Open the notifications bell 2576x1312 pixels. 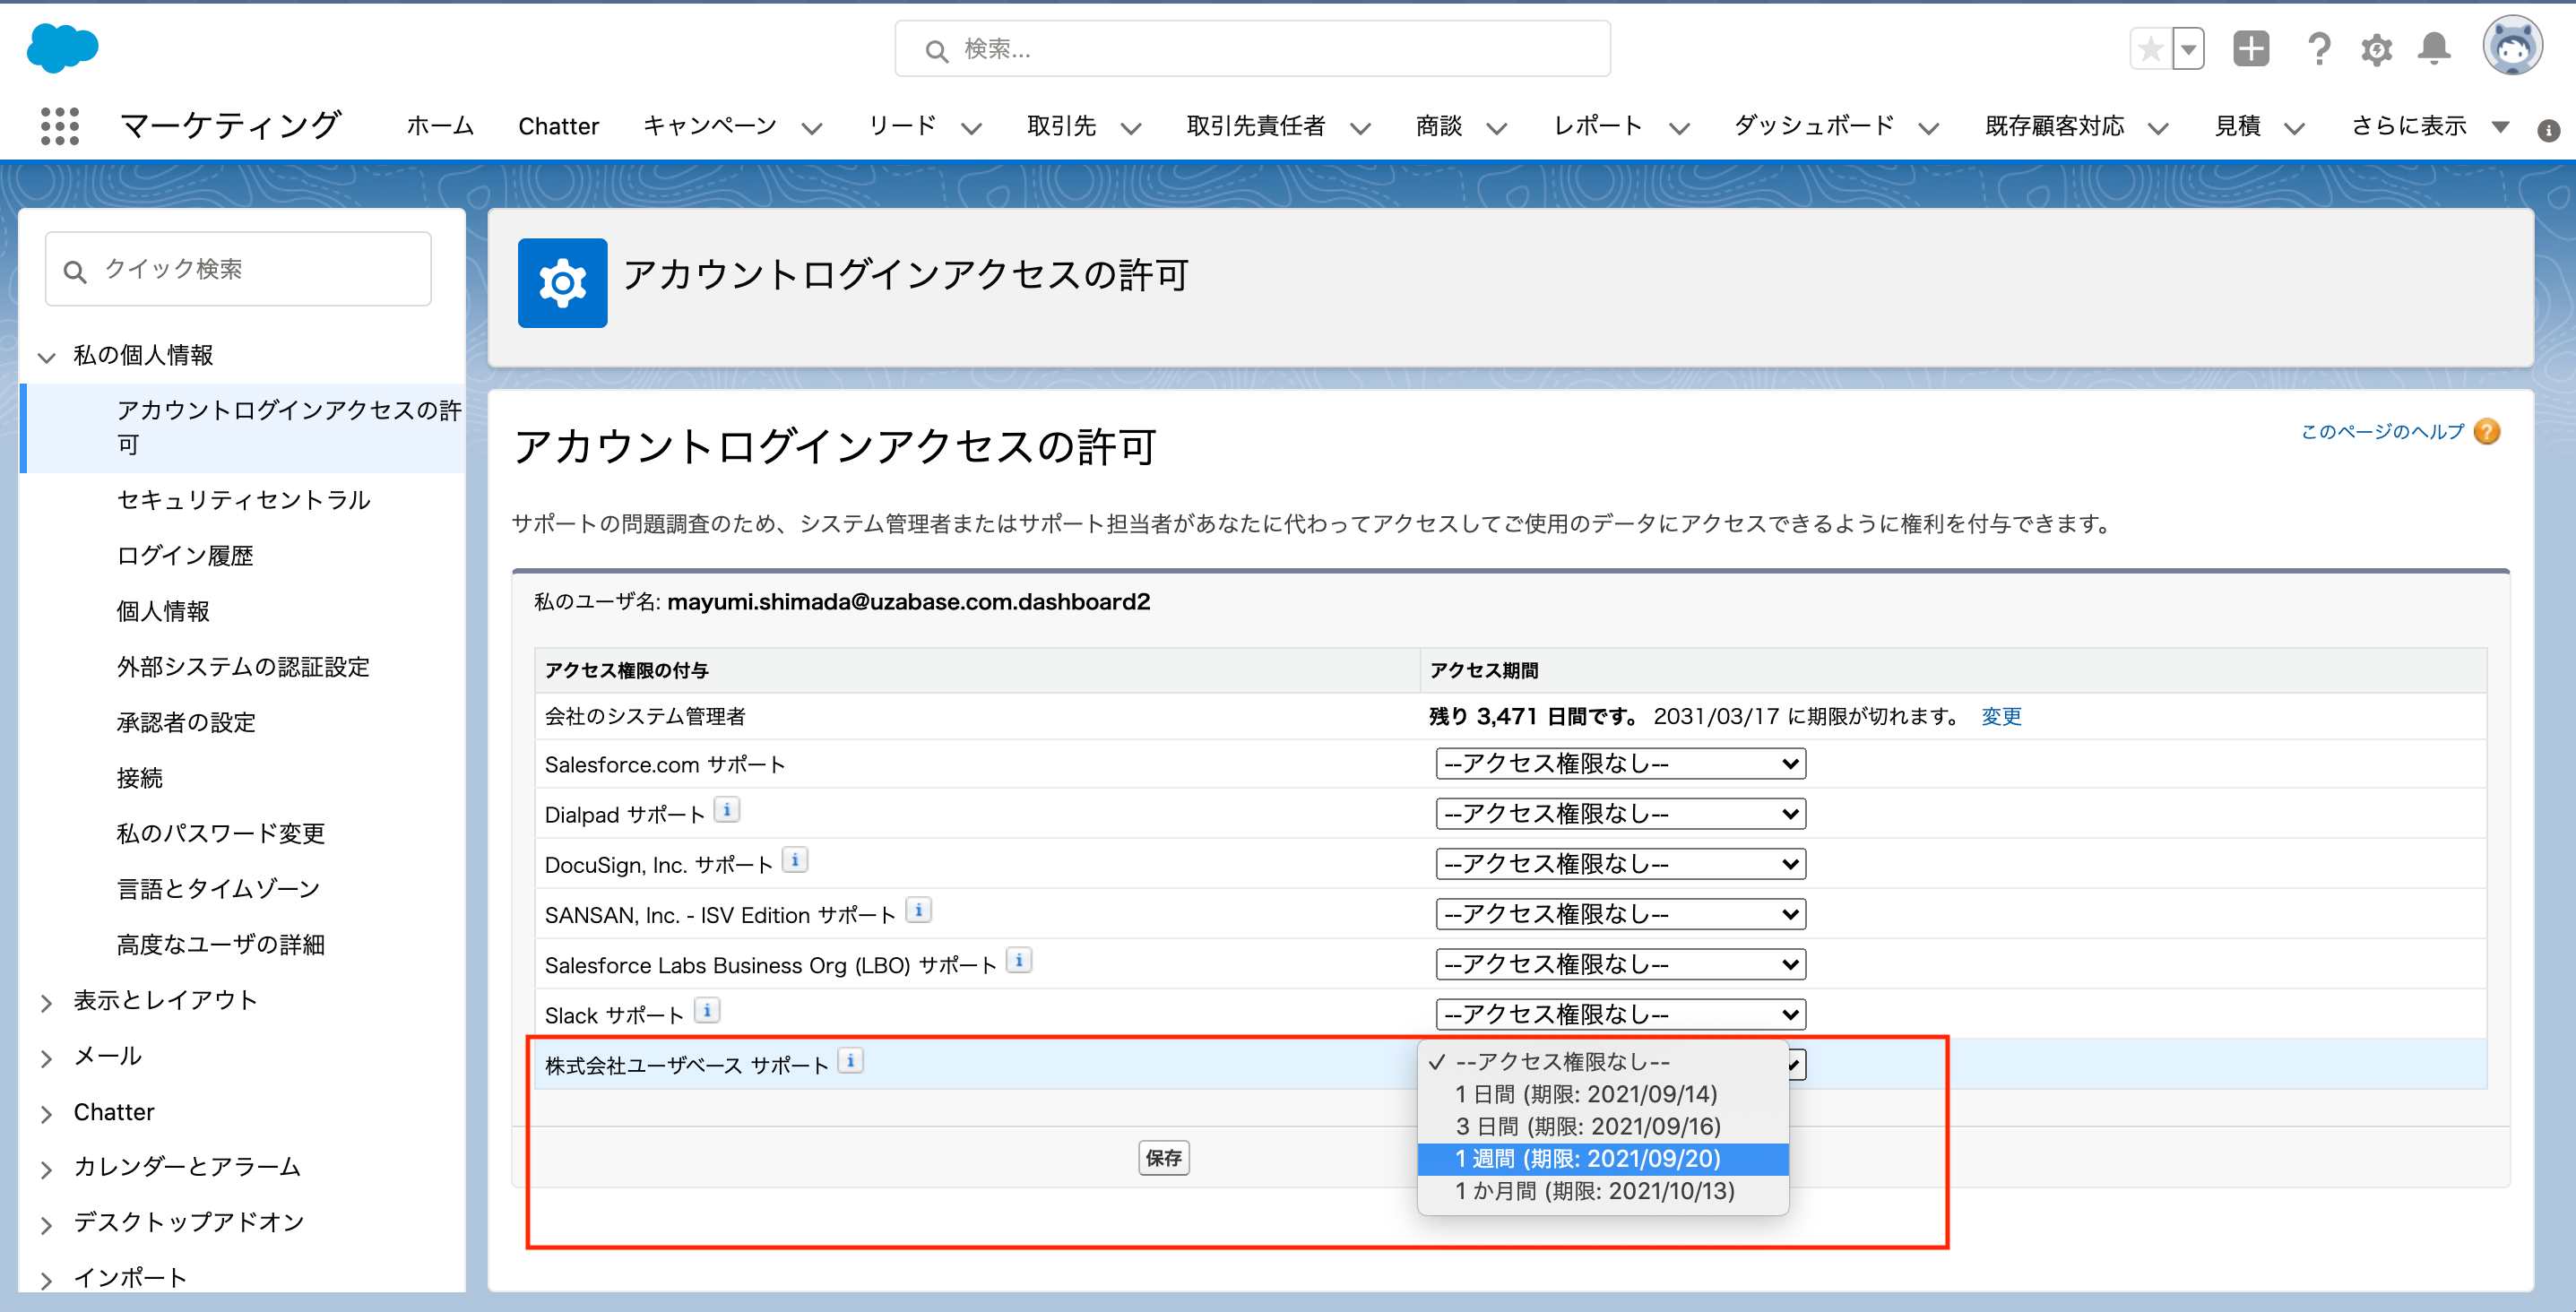tap(2433, 48)
